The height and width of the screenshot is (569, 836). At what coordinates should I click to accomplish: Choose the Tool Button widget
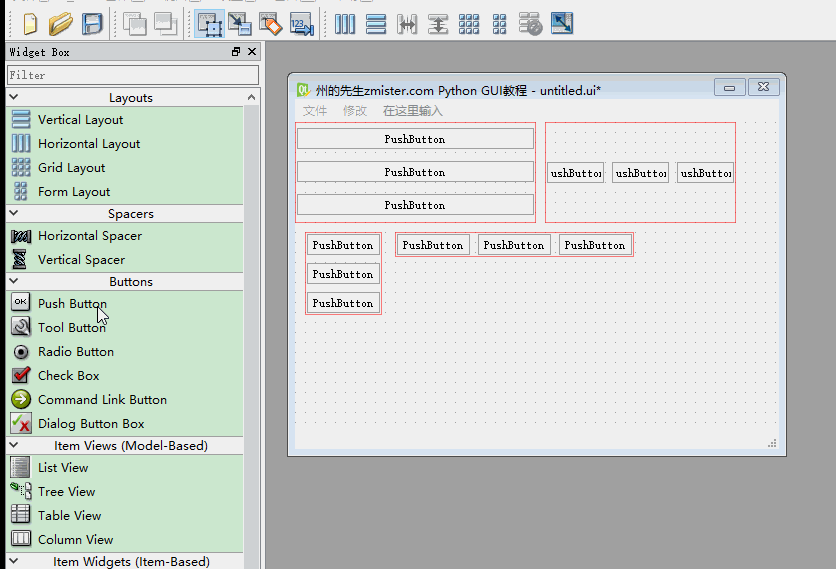pyautogui.click(x=125, y=327)
